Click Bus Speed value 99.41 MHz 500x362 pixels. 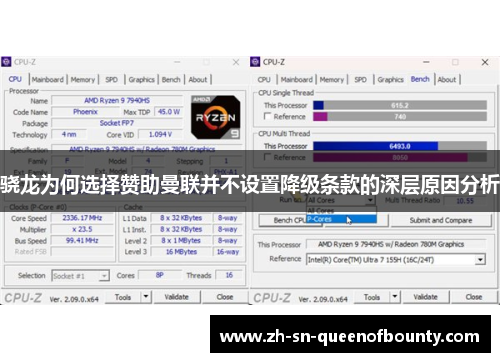coord(82,240)
